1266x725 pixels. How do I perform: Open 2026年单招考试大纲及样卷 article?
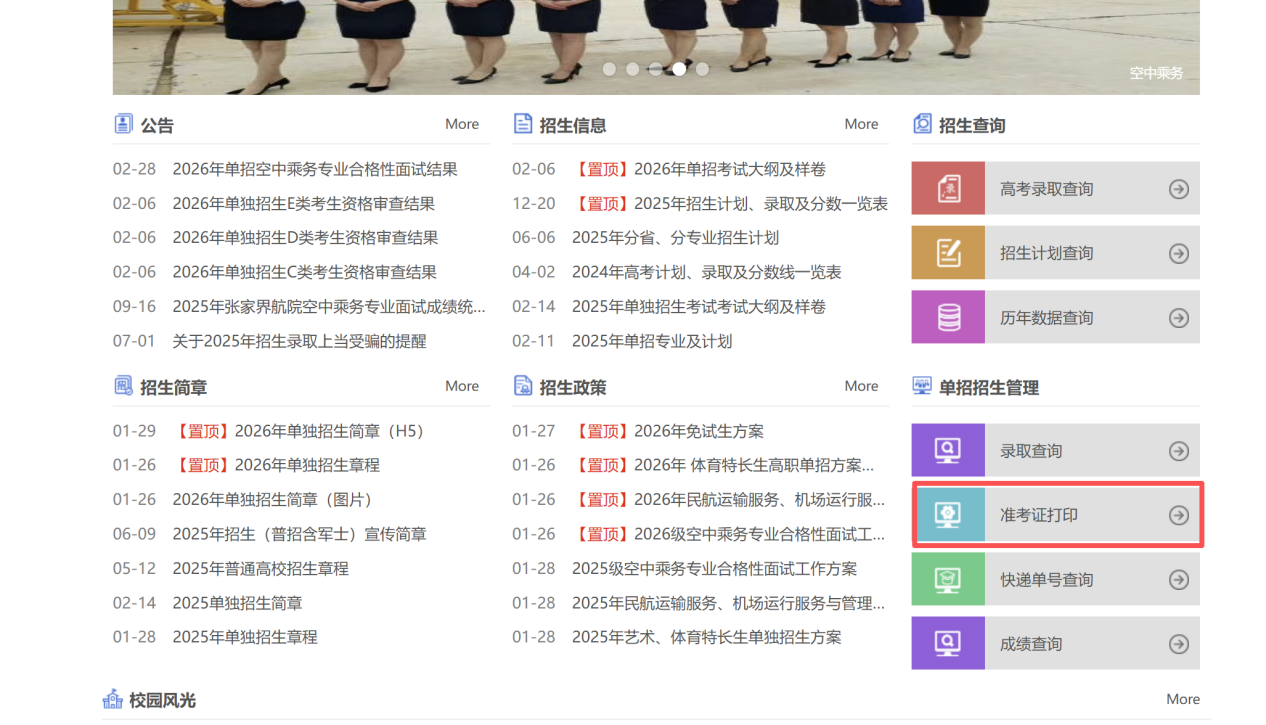pyautogui.click(x=729, y=169)
